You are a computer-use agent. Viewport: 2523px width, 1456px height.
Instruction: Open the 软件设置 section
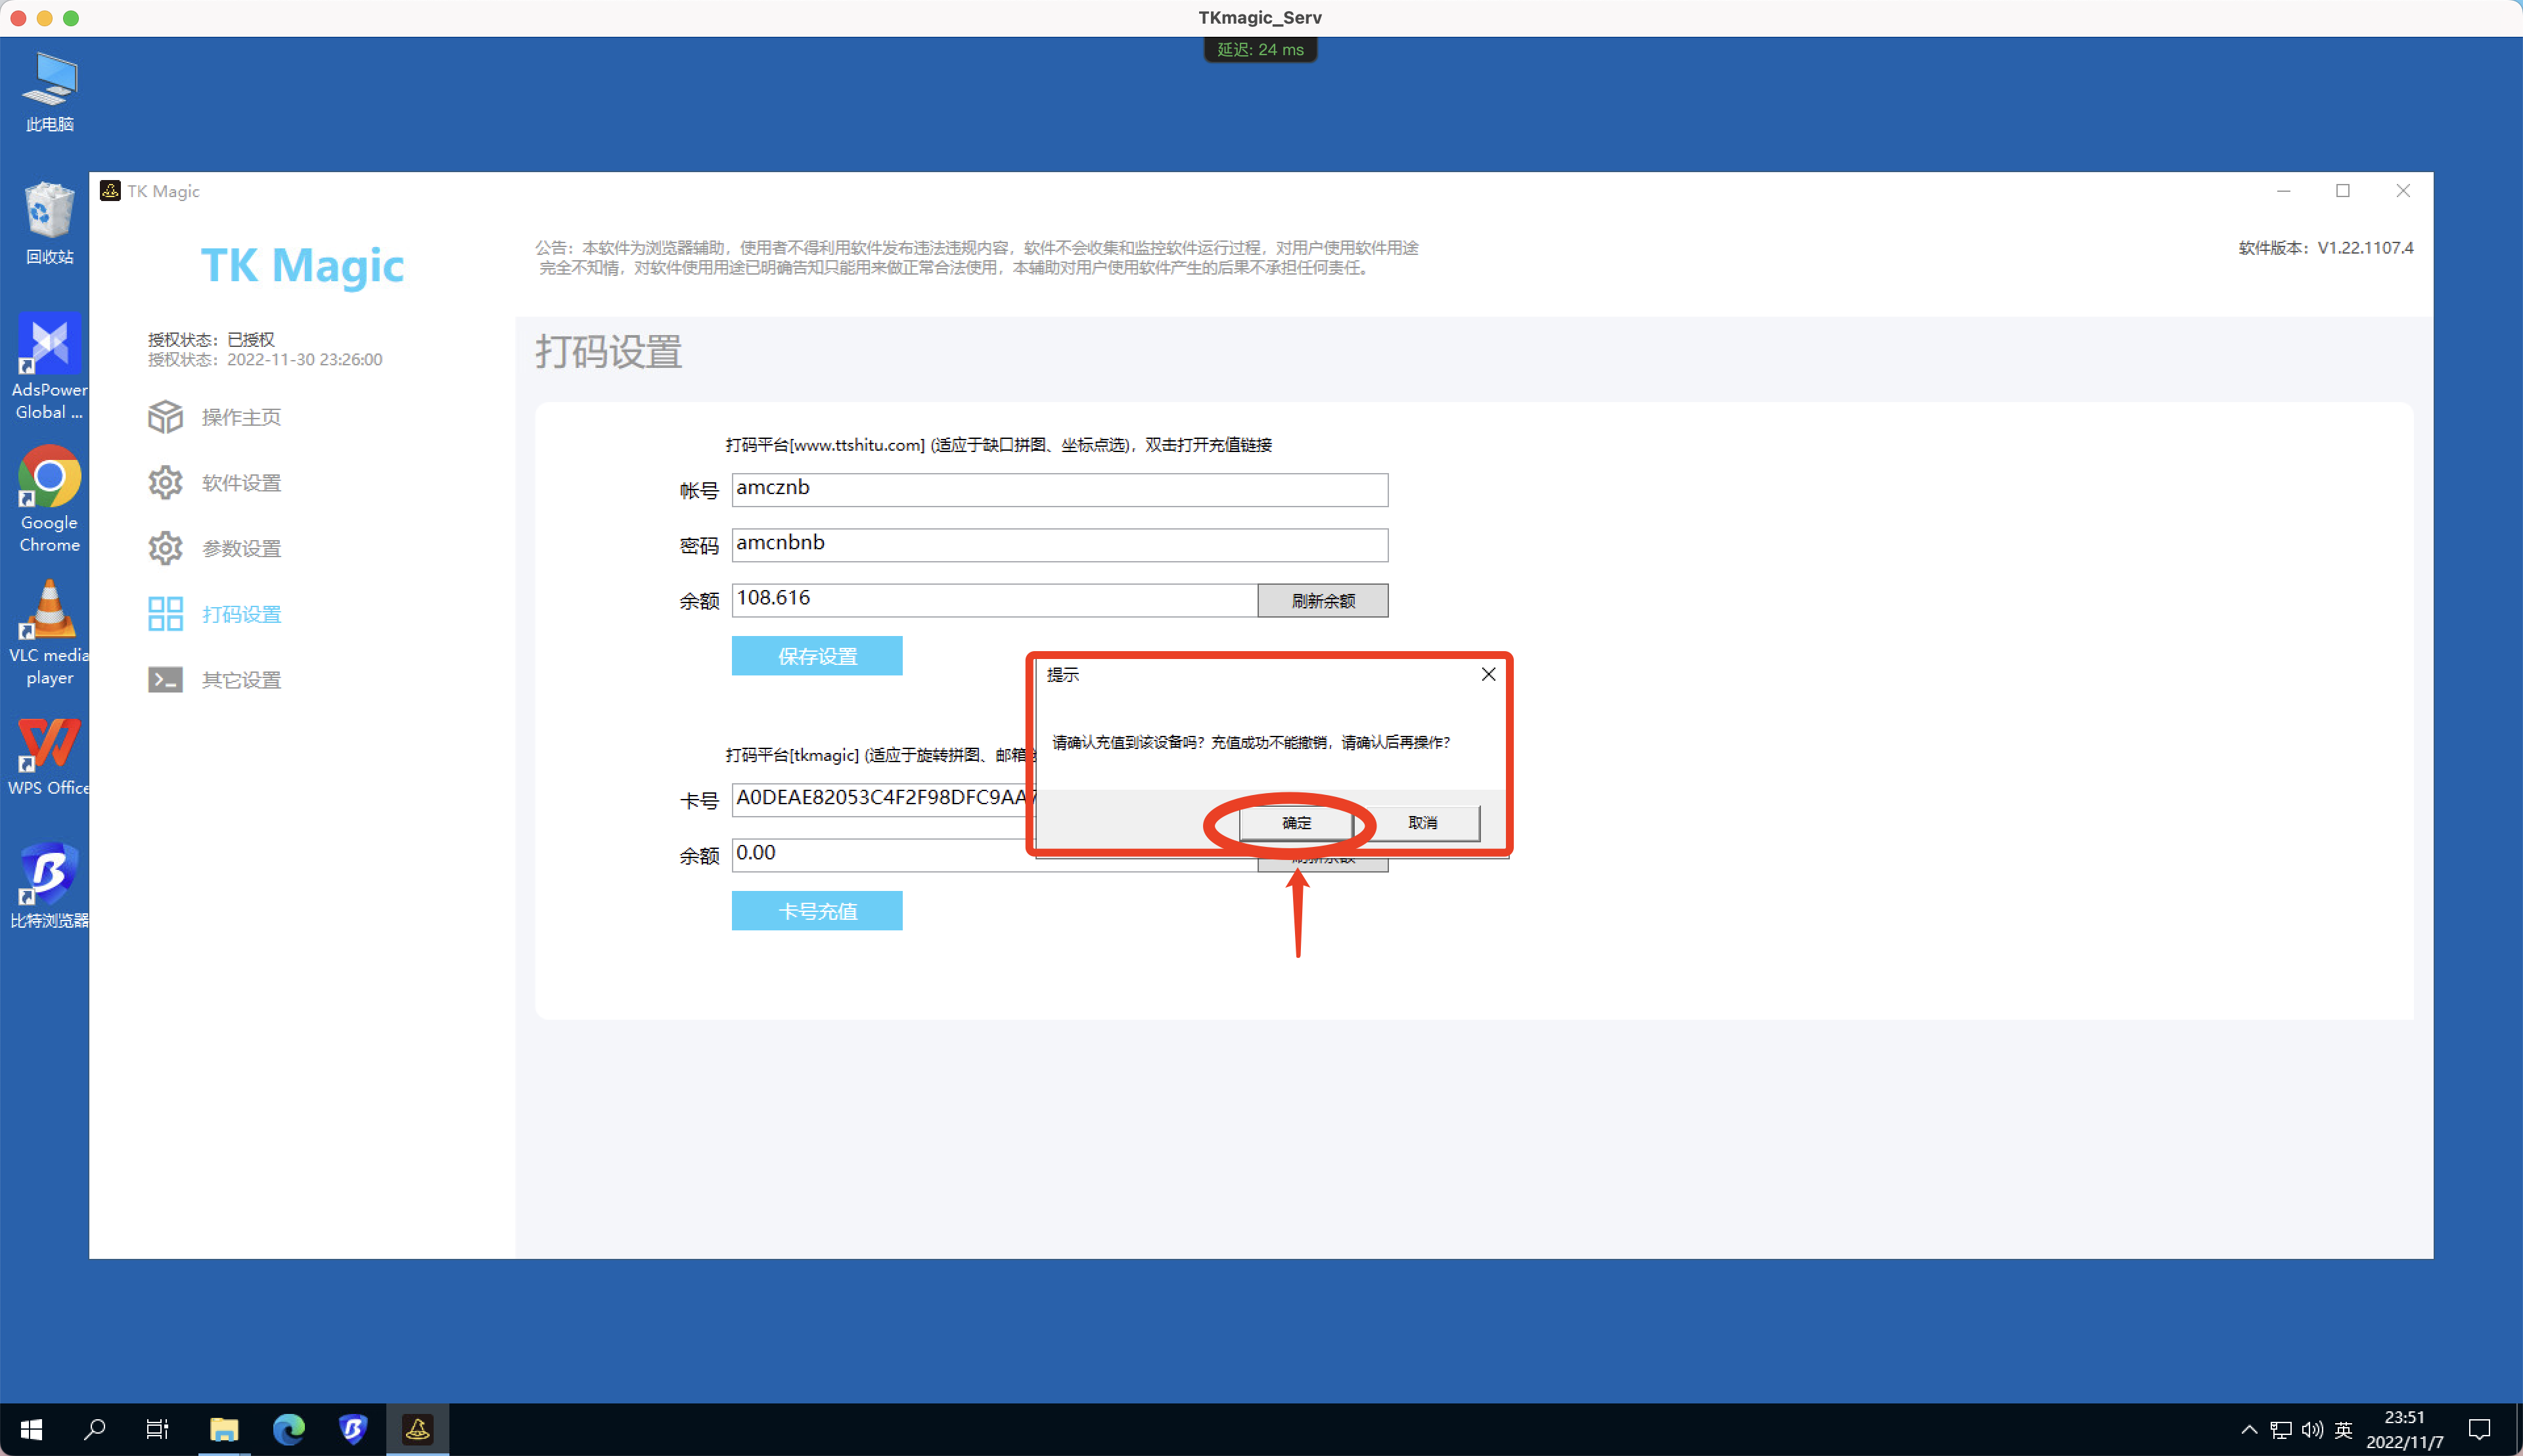tap(241, 482)
